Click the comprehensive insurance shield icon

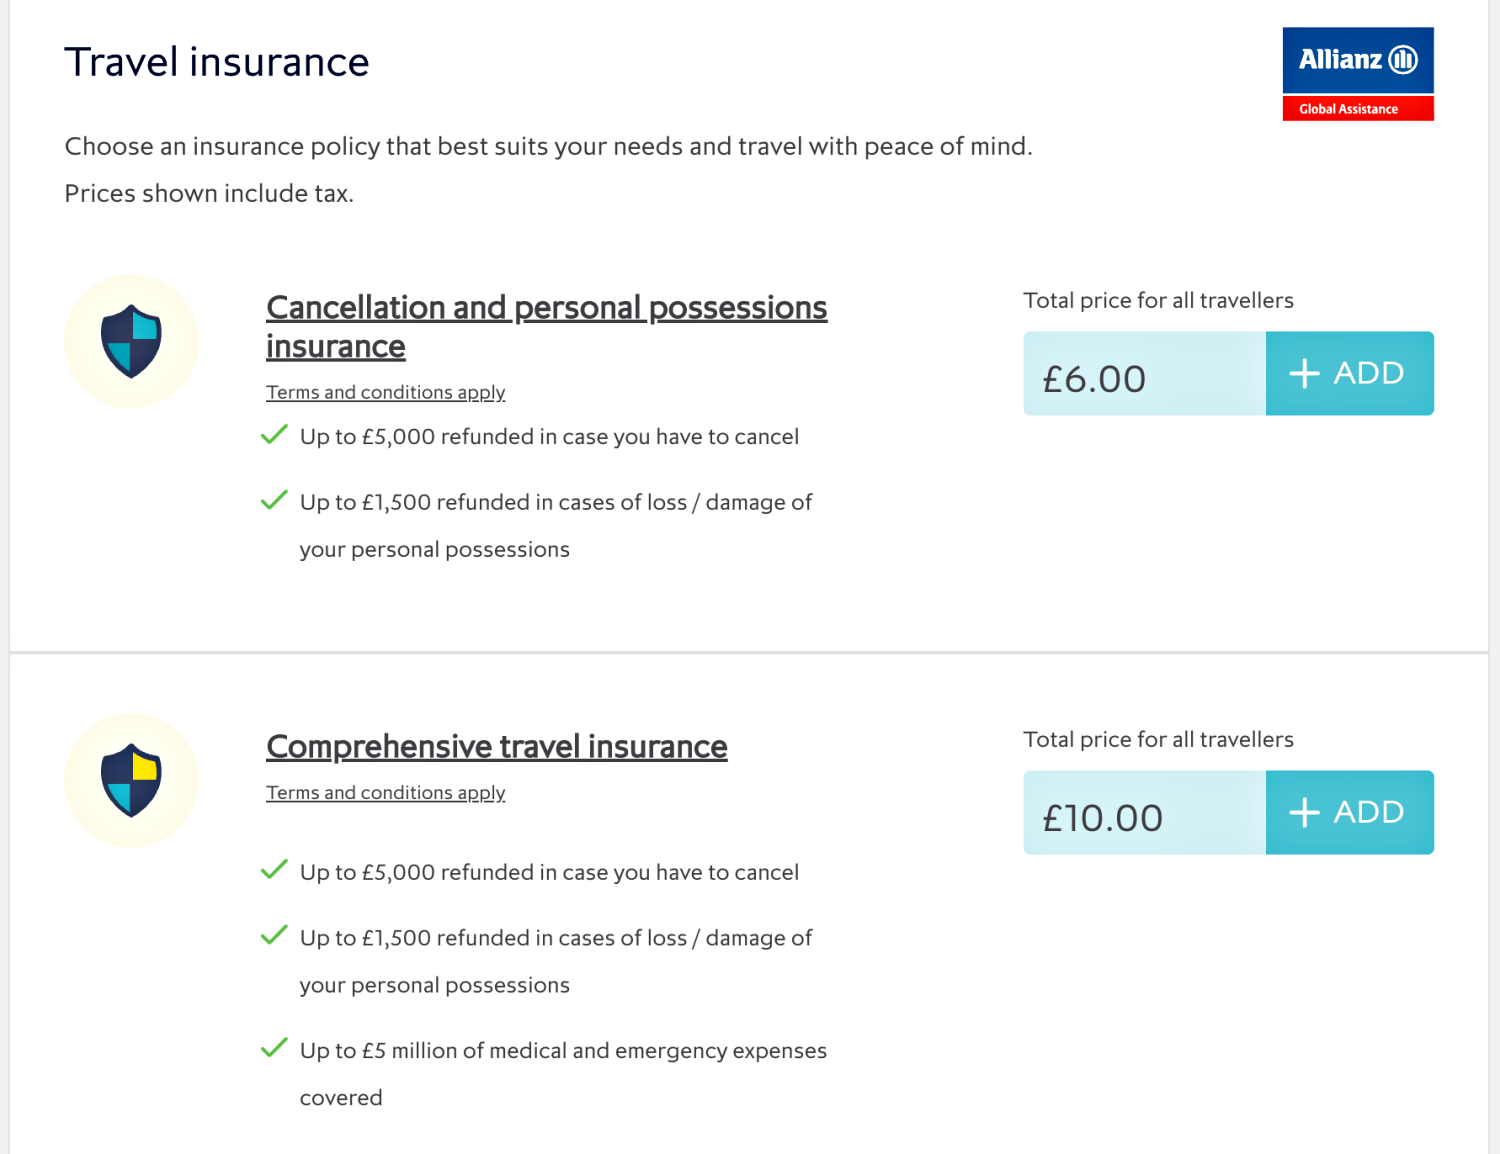(131, 780)
